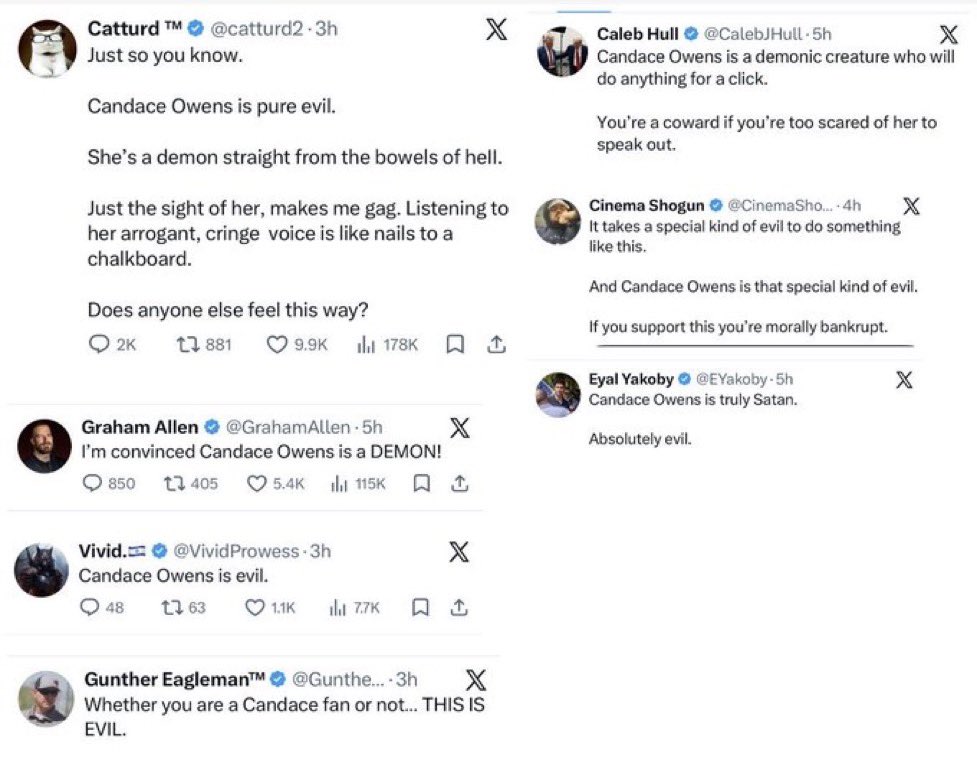977x770 pixels.
Task: Reply to Graham Allen's tweet
Action: [92, 483]
